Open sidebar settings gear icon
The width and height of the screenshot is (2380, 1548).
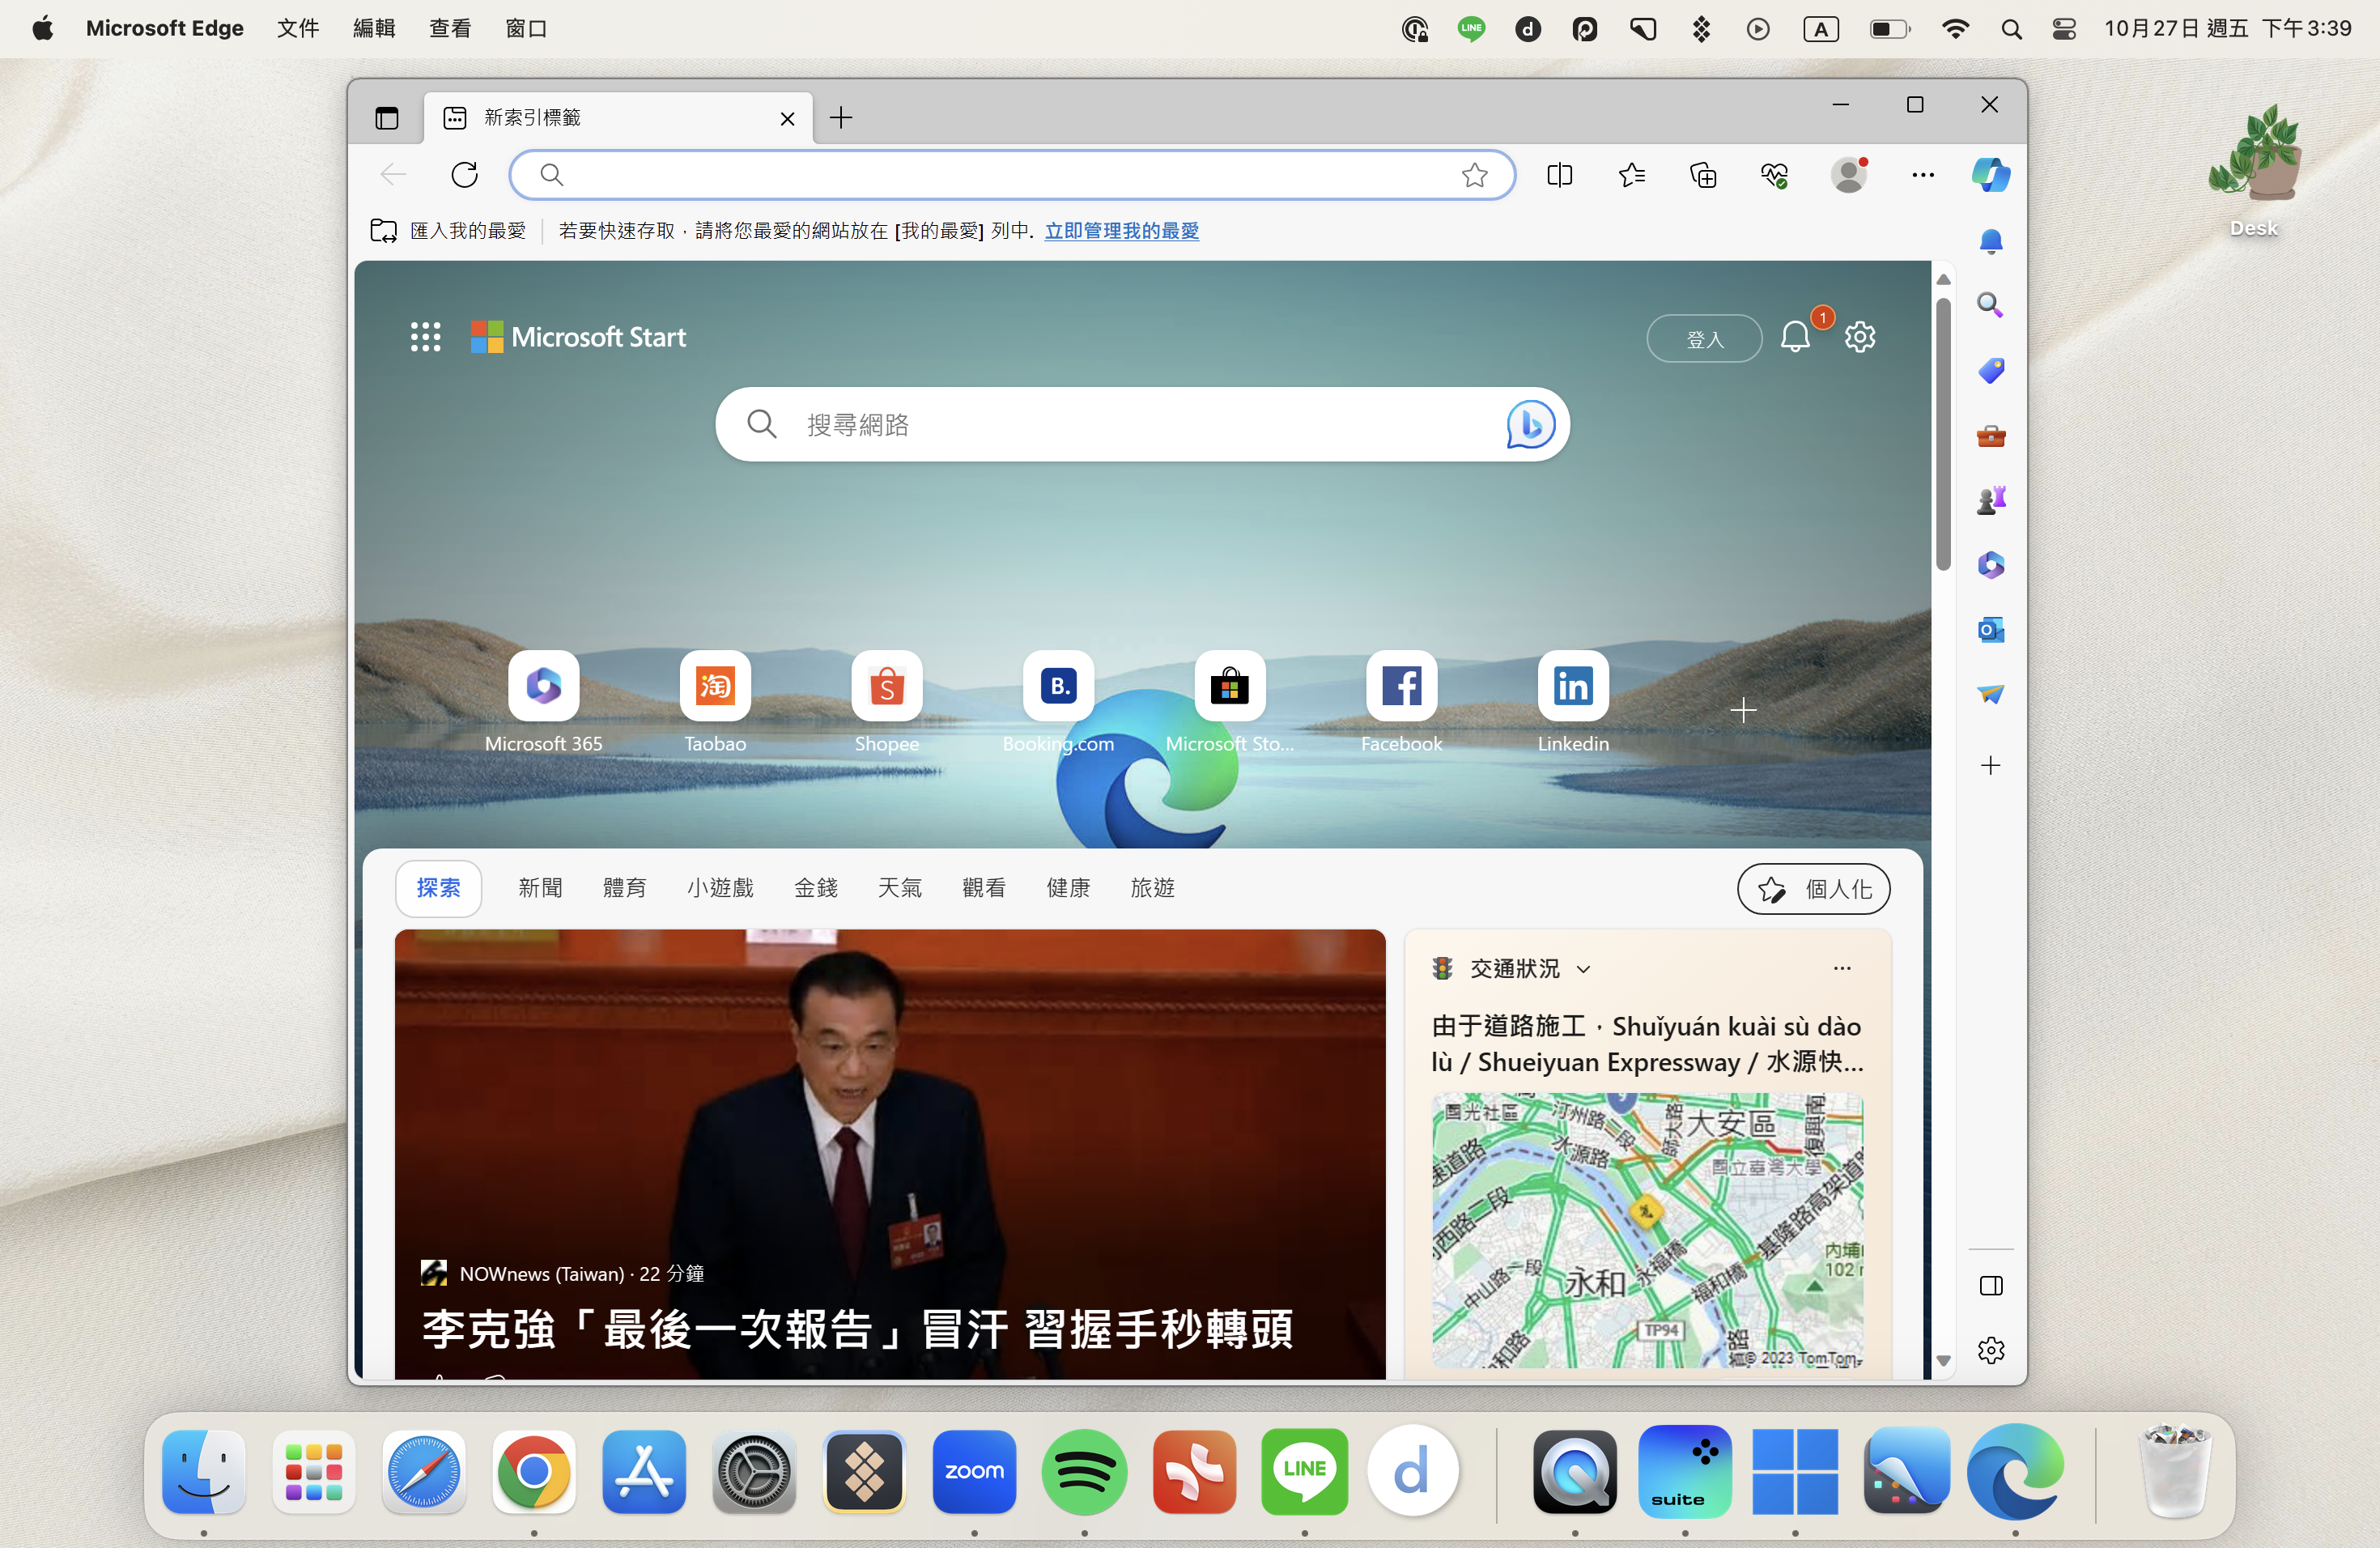pyautogui.click(x=1991, y=1350)
